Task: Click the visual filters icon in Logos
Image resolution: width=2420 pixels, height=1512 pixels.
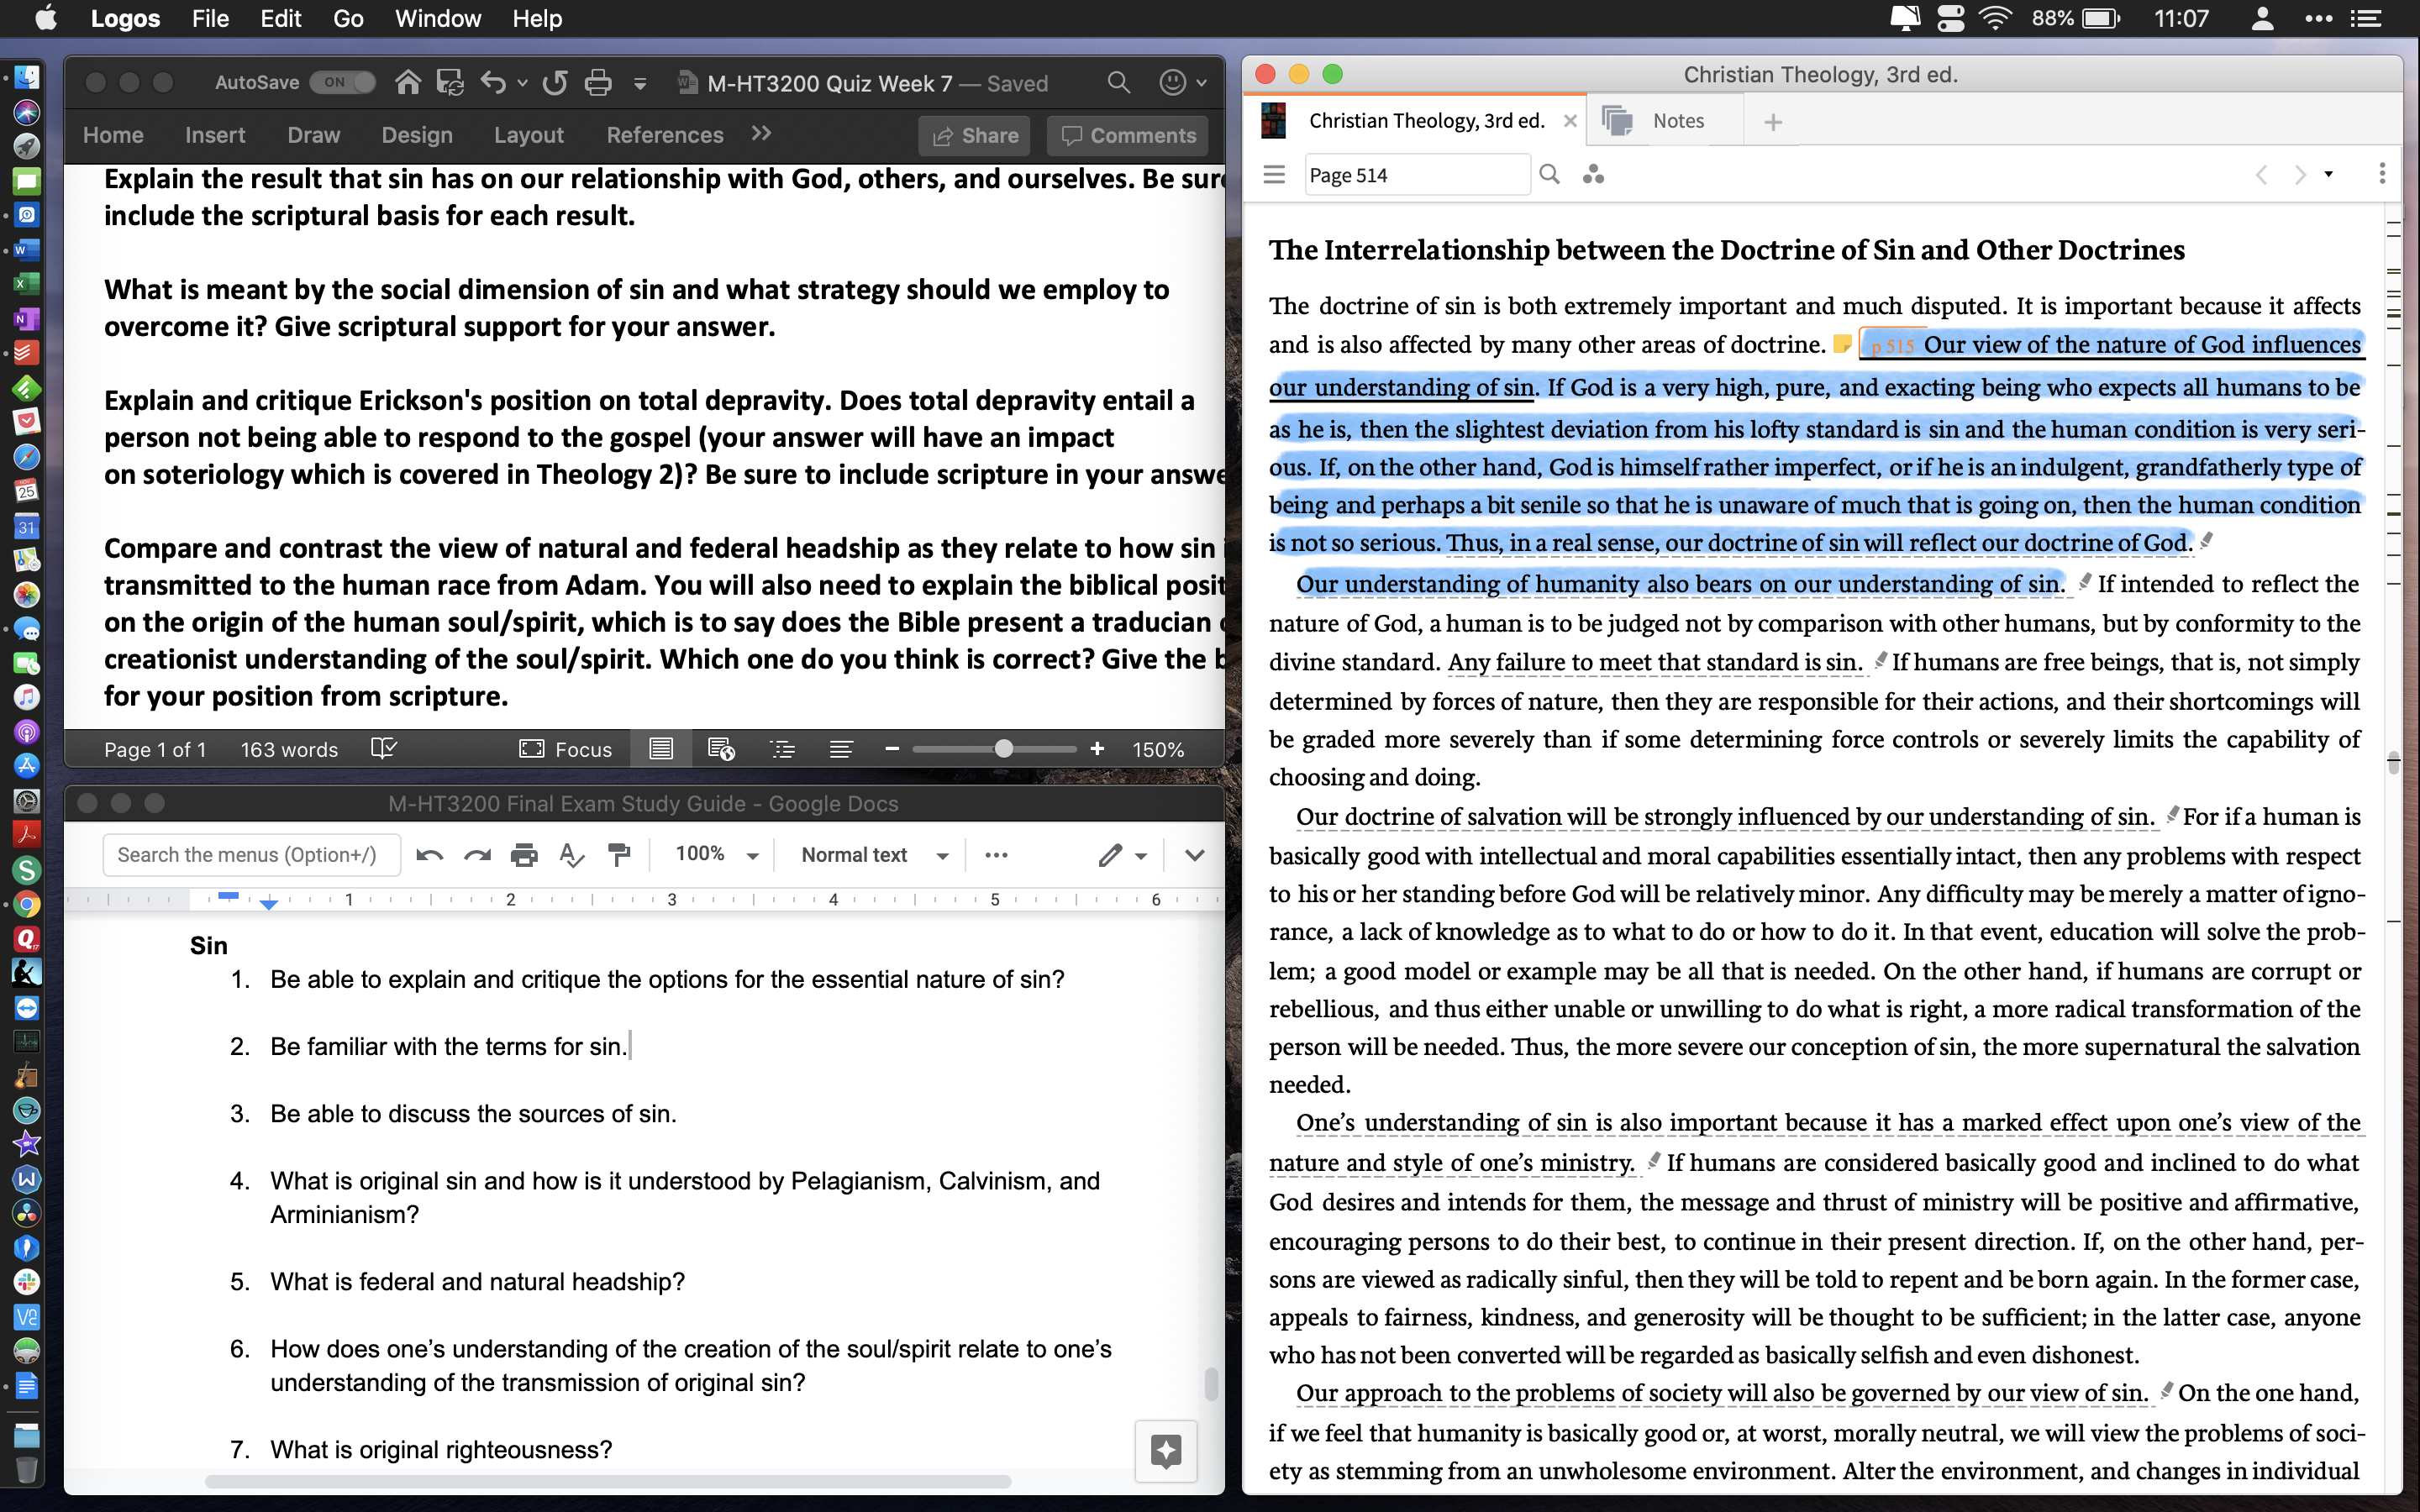Action: click(1593, 175)
